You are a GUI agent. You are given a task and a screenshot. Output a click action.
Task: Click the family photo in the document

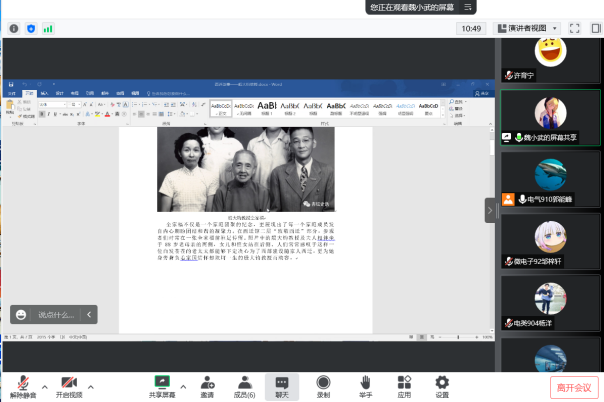[246, 169]
